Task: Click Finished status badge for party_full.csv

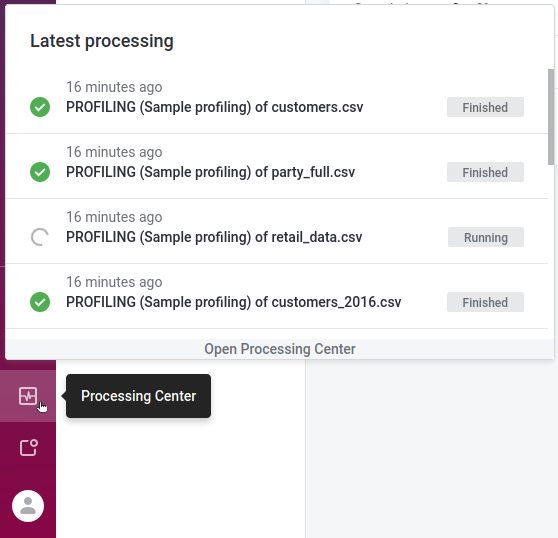Action: 485,172
